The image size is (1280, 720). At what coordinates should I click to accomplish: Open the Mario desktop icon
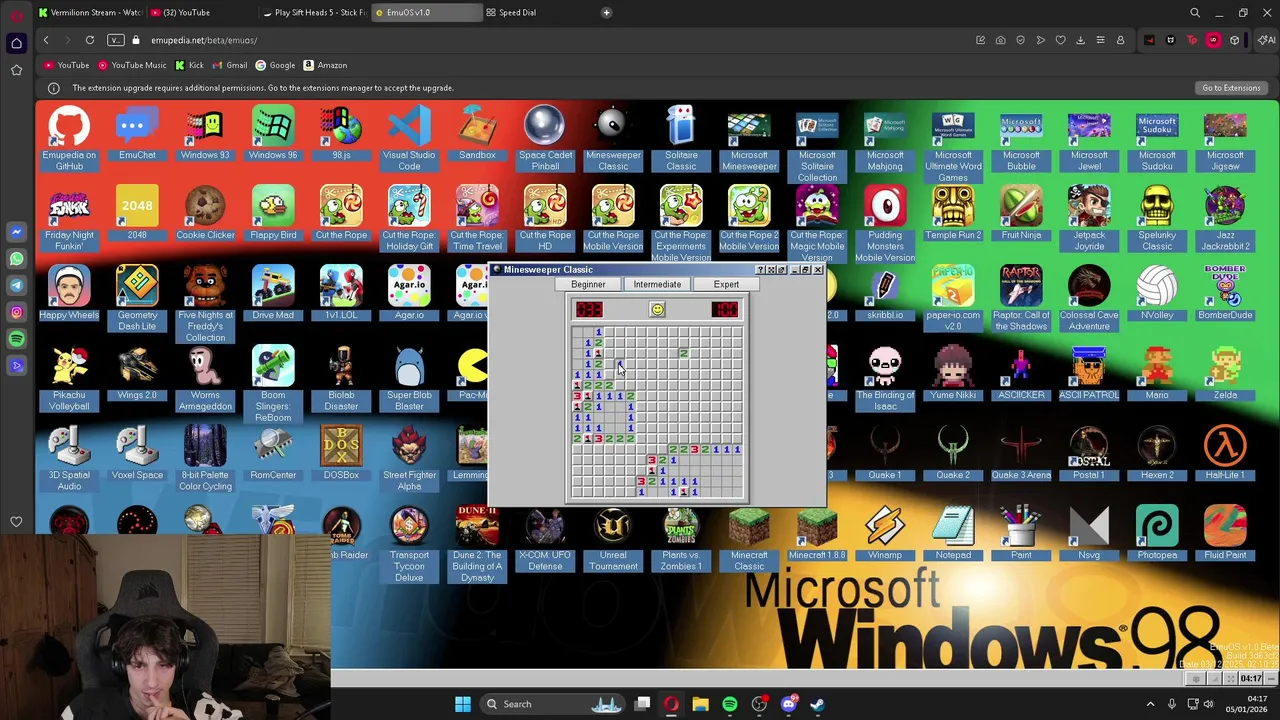(1157, 373)
